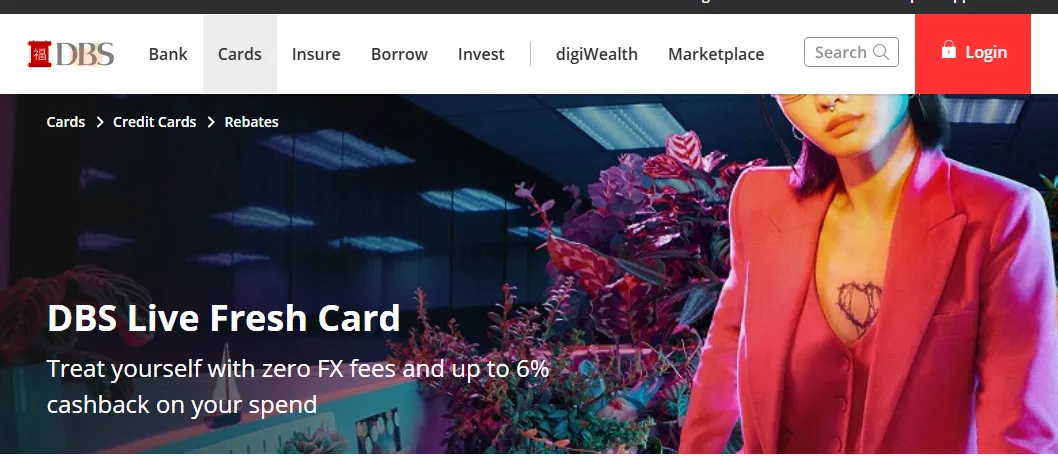Image resolution: width=1058 pixels, height=473 pixels.
Task: Select the Rebates breadcrumb link
Action: tap(251, 122)
